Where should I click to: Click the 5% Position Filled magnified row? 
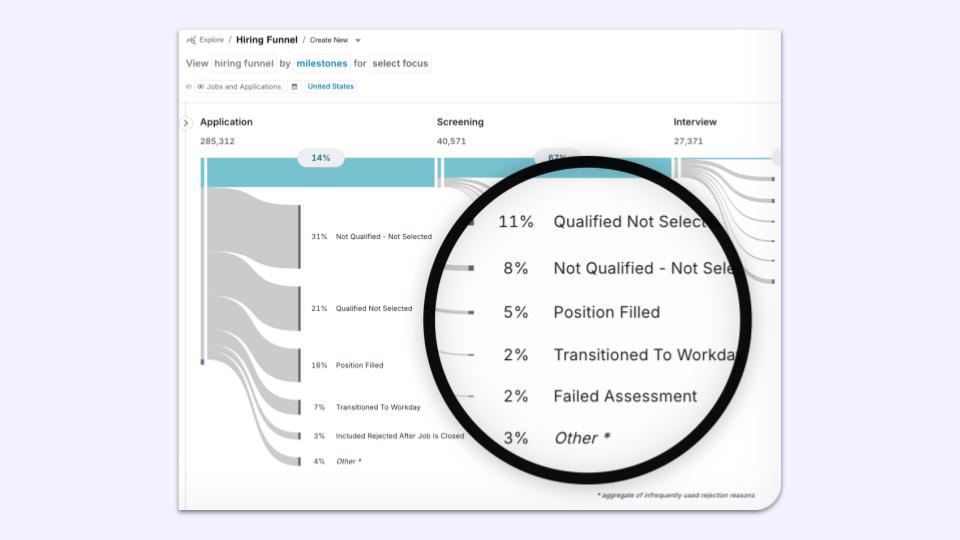[x=582, y=312]
